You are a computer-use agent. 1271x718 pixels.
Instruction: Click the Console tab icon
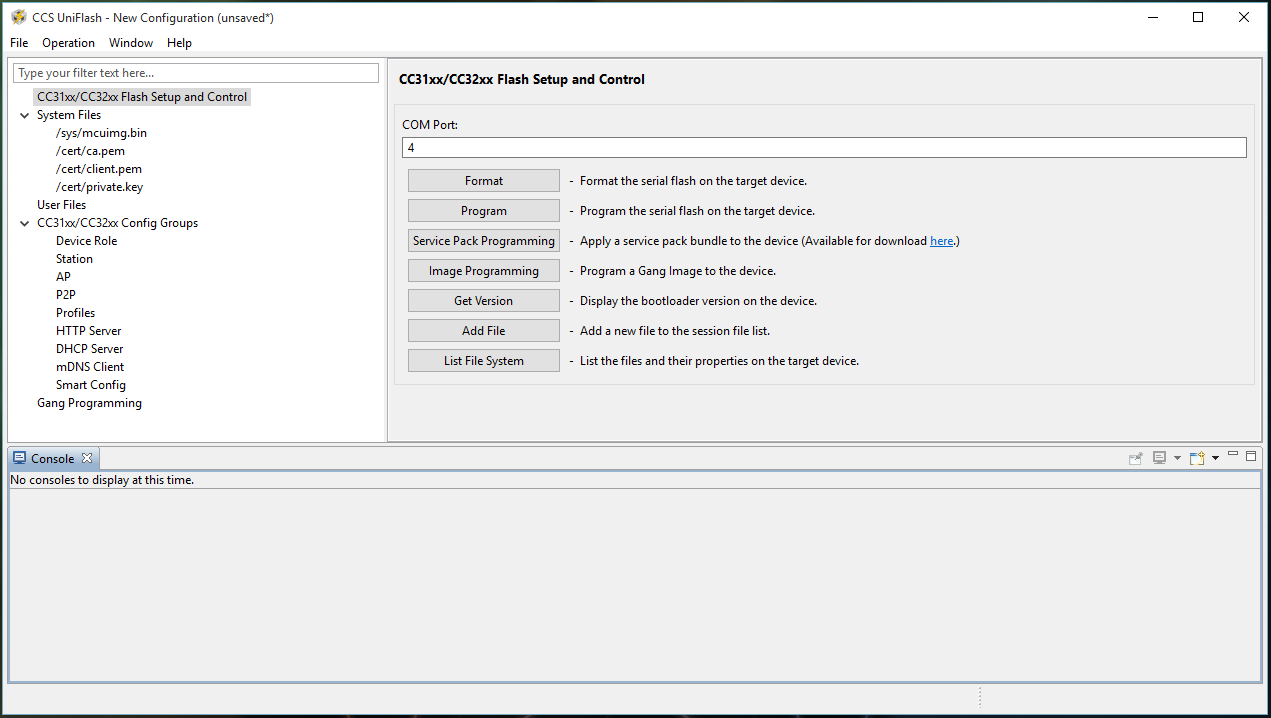click(x=18, y=457)
